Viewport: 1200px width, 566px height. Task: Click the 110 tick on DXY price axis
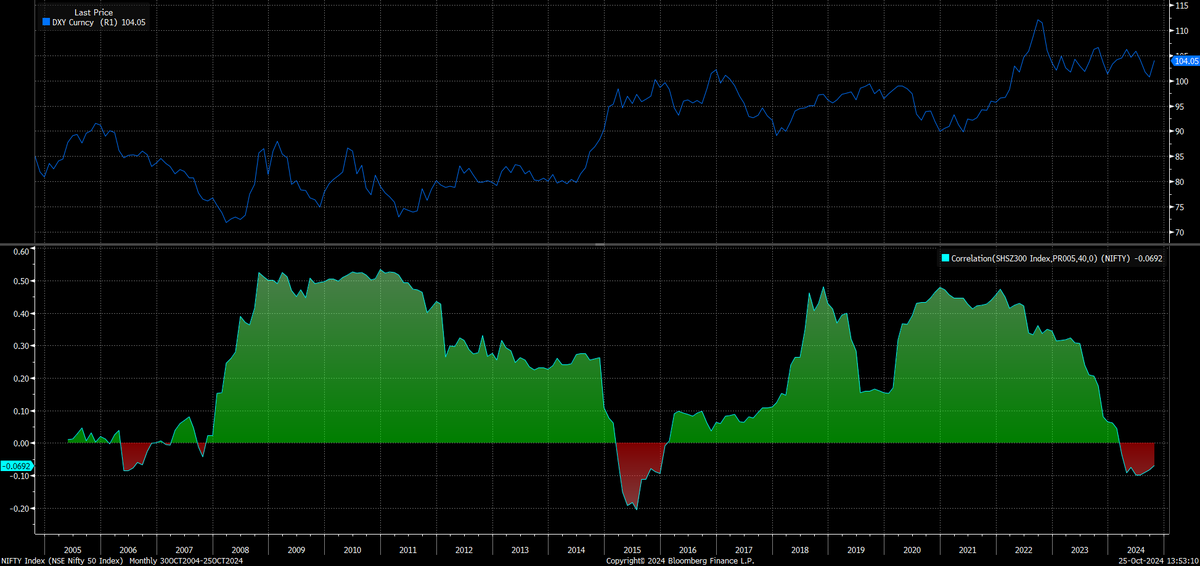point(1180,31)
